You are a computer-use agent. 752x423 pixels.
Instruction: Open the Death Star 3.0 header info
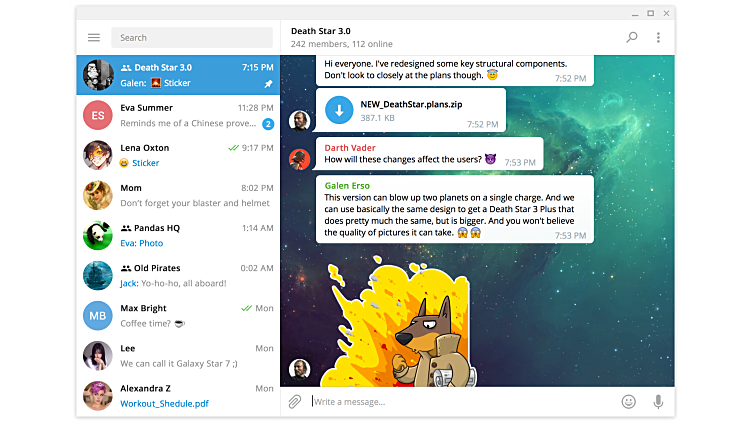330,38
